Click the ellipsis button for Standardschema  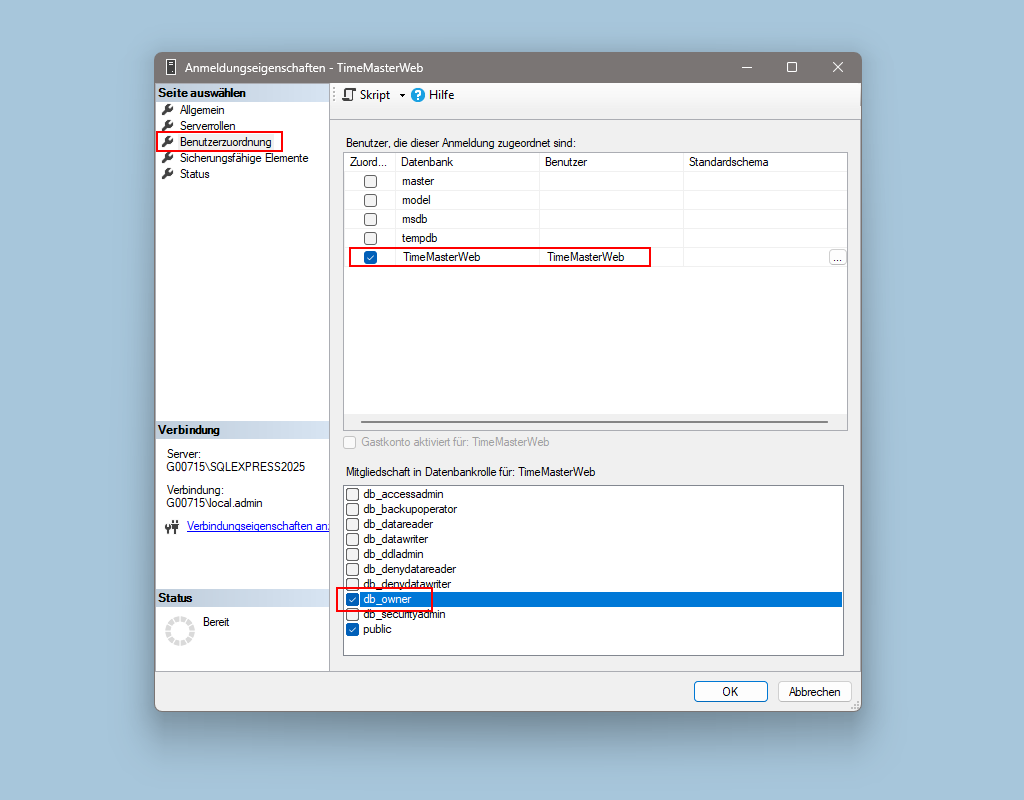click(x=837, y=257)
